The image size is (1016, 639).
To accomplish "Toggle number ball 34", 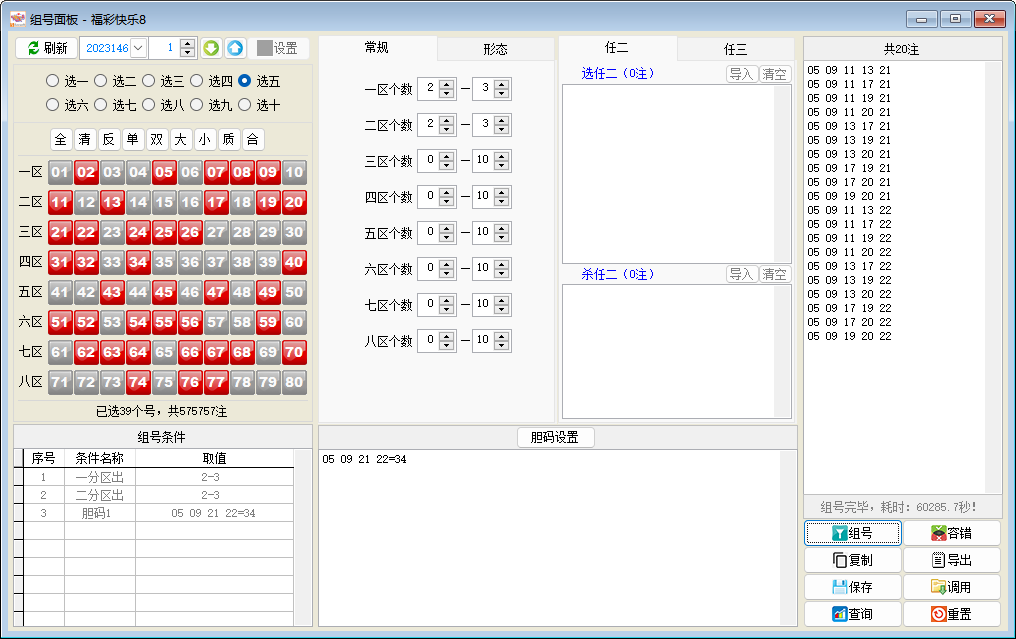I will [138, 262].
